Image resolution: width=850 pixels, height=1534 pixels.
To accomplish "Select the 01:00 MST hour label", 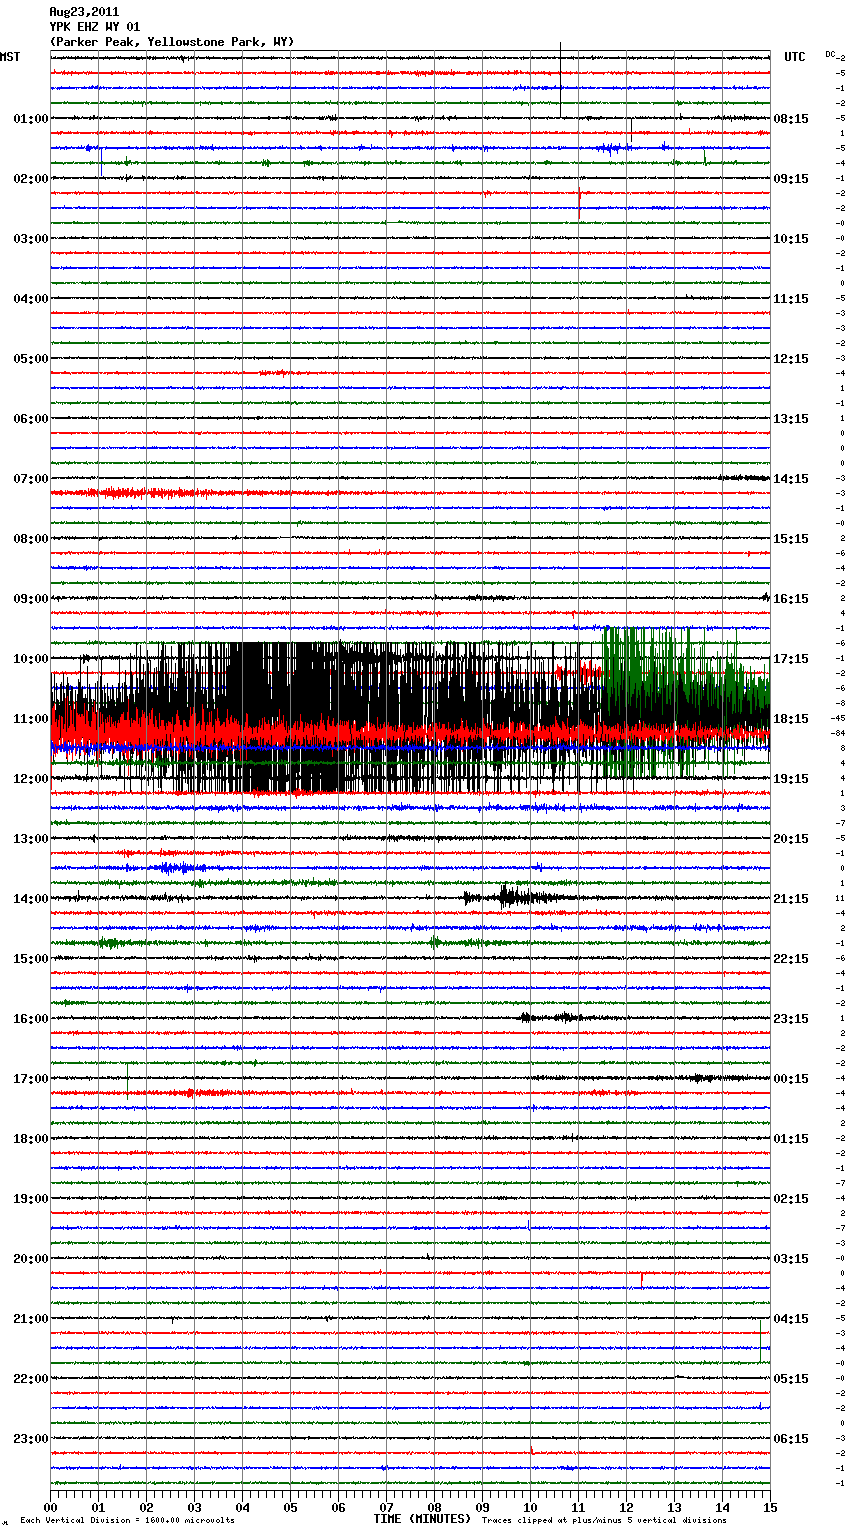I will (x=31, y=119).
